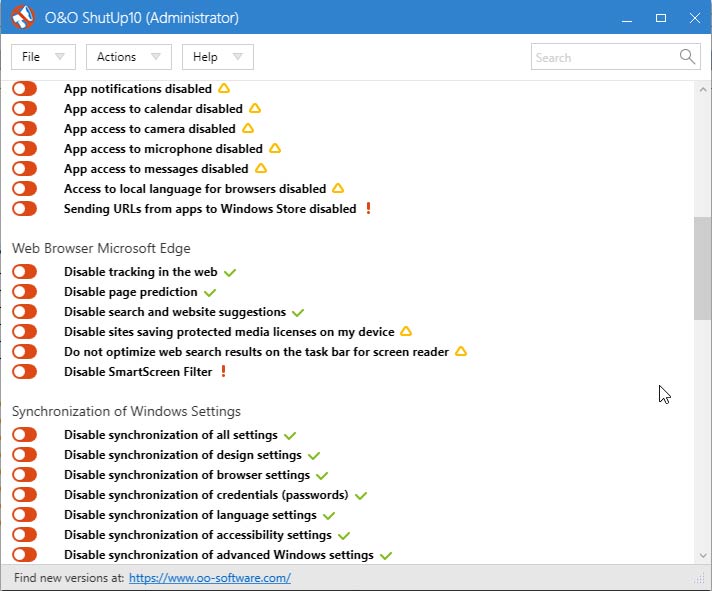
Task: Open the Actions dropdown menu
Action: [x=129, y=57]
